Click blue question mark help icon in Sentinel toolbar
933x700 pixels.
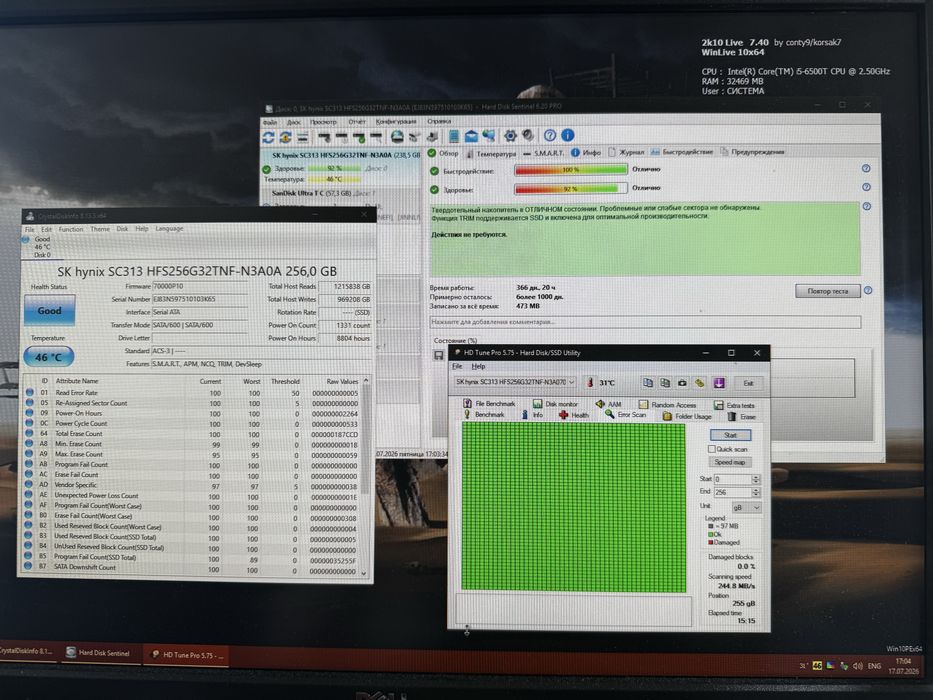point(550,136)
